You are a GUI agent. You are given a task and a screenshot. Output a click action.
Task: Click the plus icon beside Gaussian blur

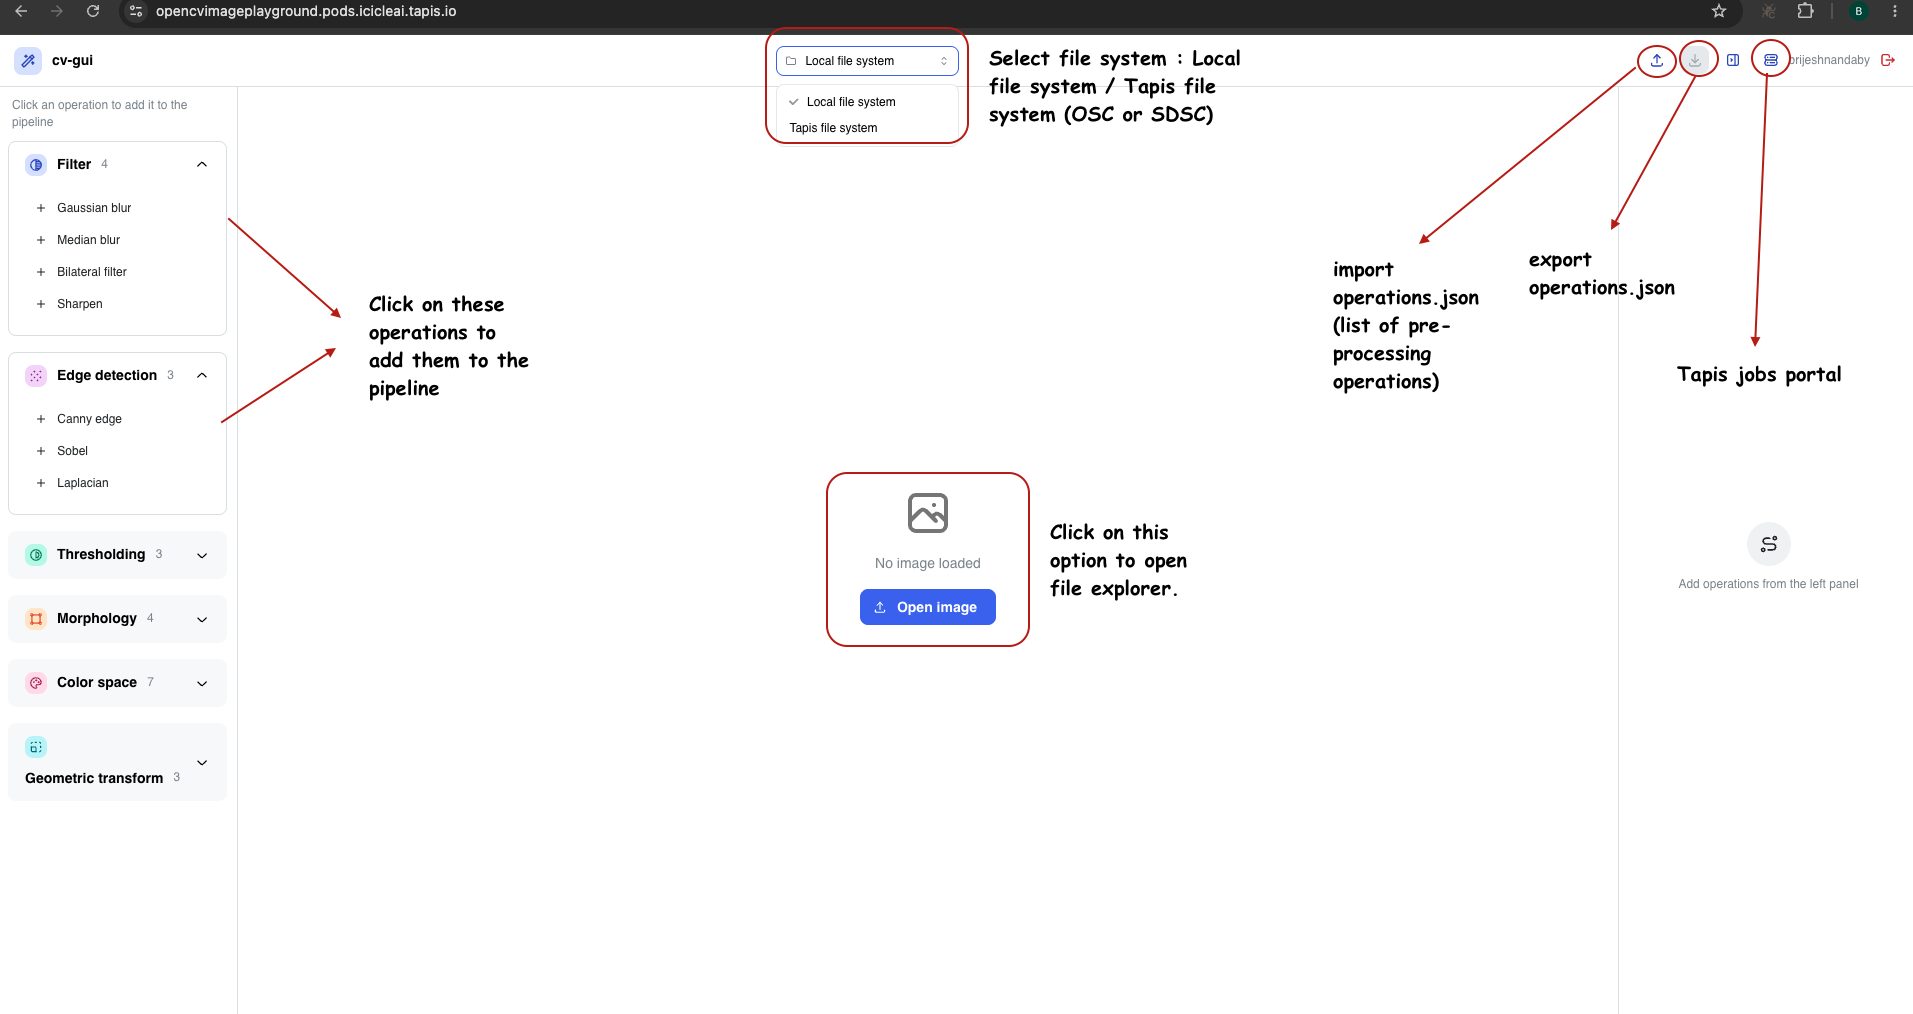click(41, 208)
